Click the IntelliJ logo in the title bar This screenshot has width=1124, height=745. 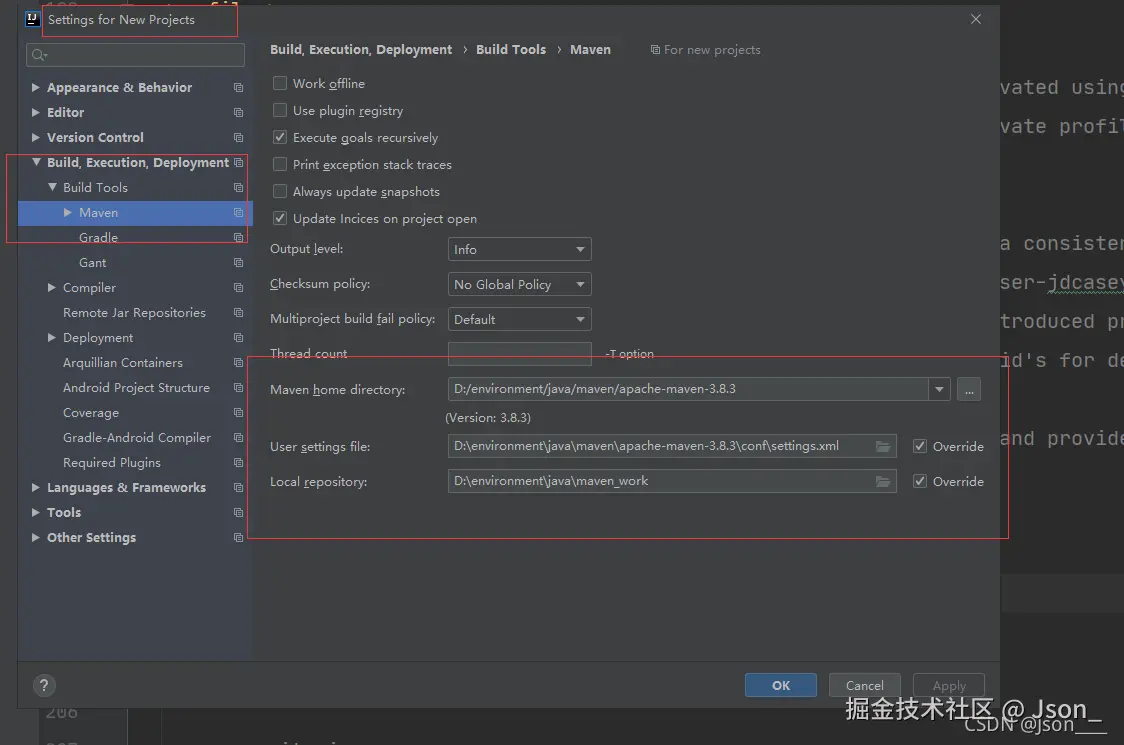[32, 19]
